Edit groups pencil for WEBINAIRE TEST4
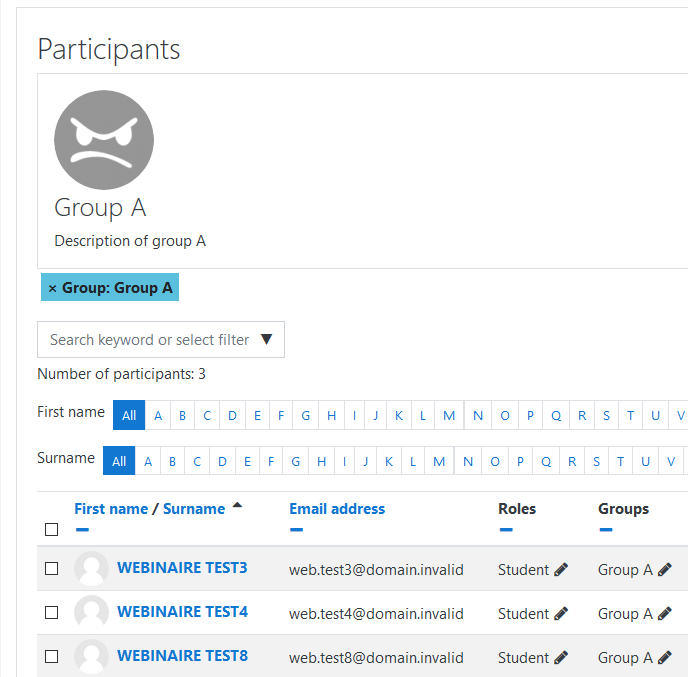 (664, 613)
